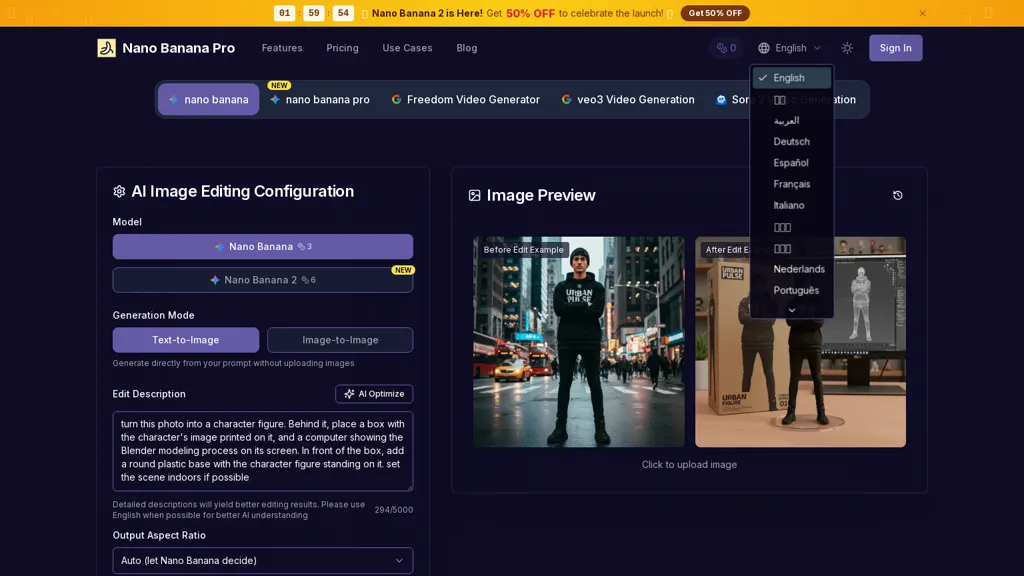
Task: Open the Features nav item
Action: pos(282,48)
